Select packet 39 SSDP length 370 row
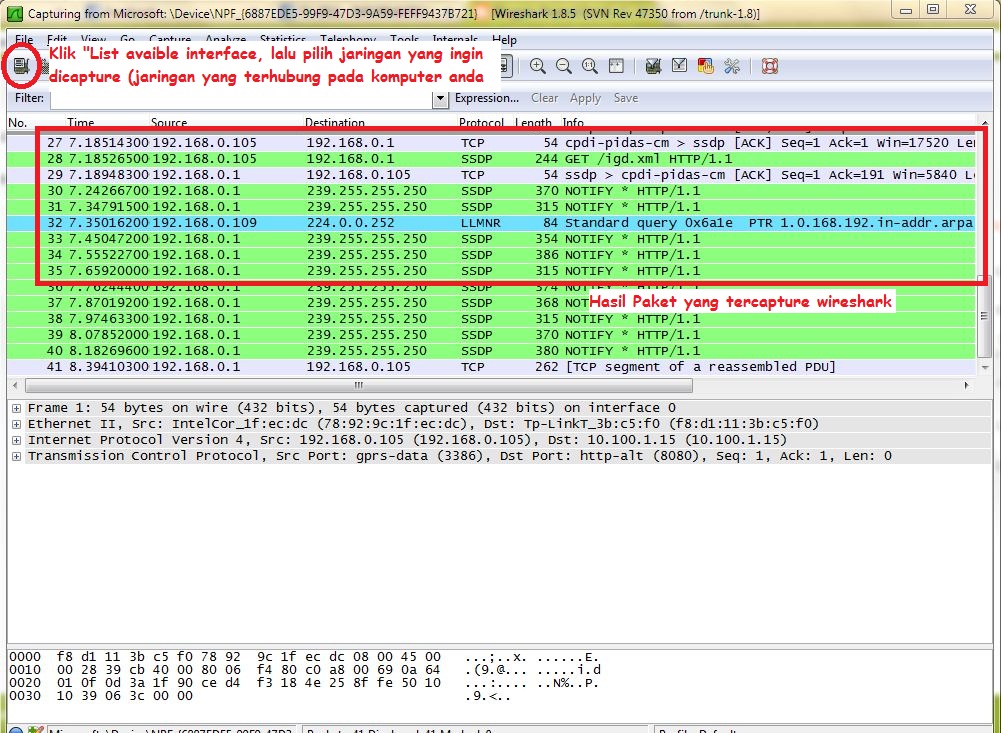 491,335
